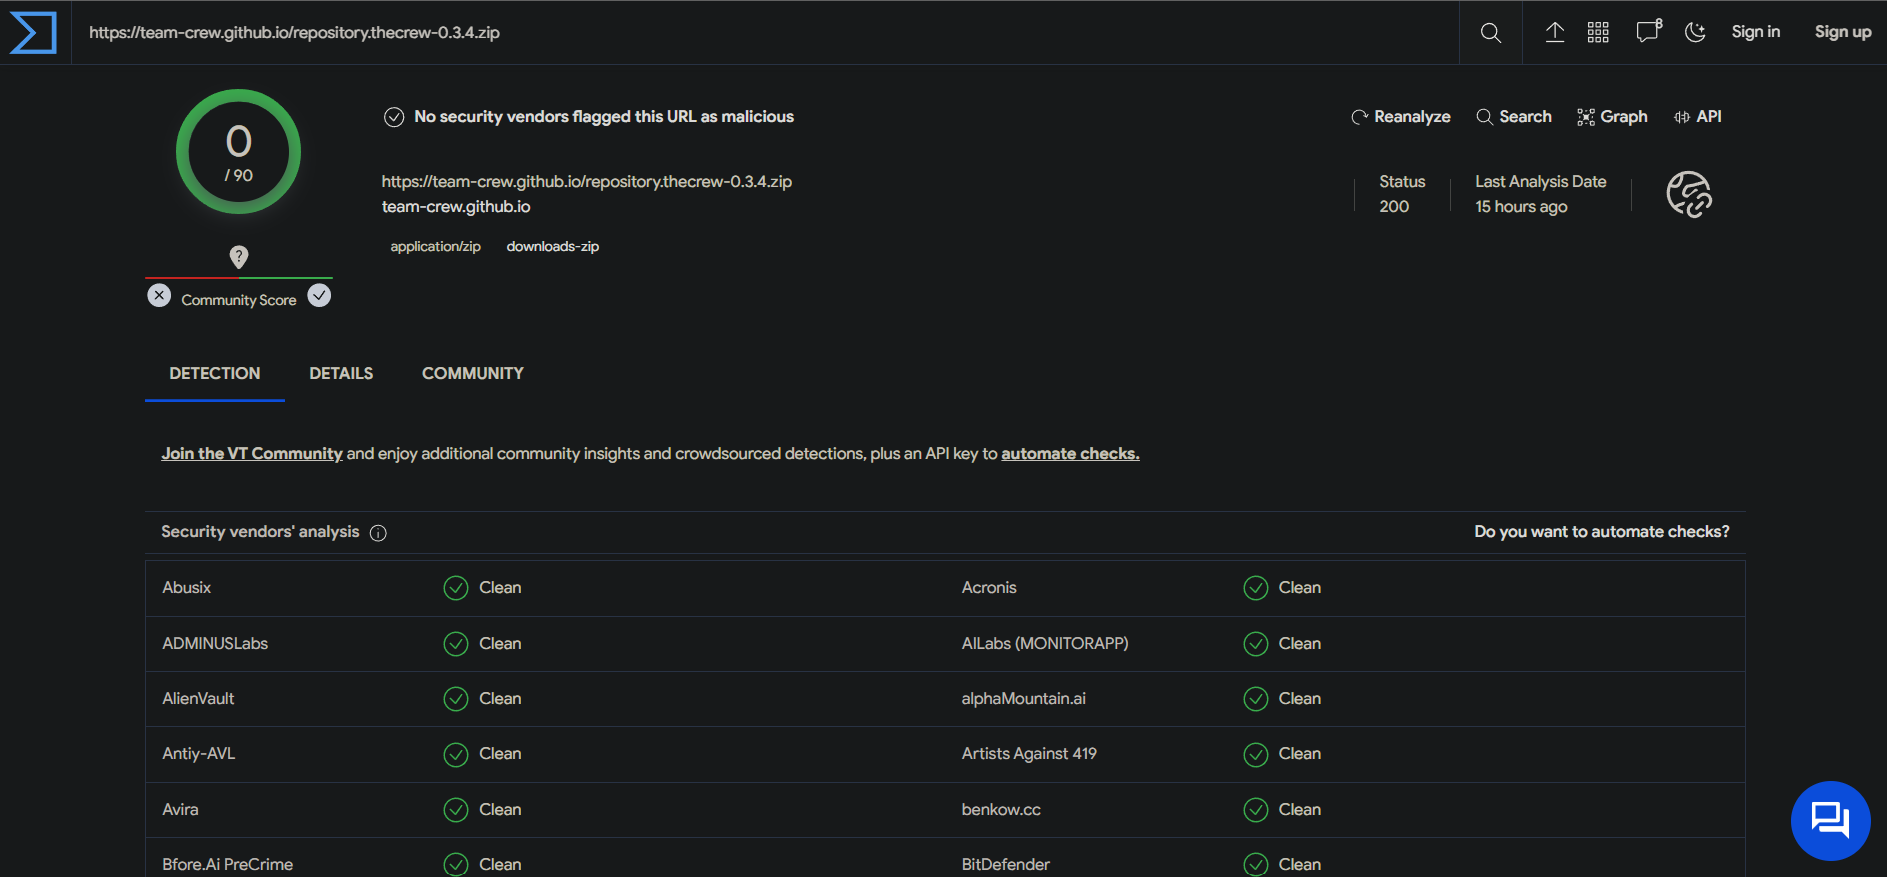The width and height of the screenshot is (1887, 877).
Task: Click the Status 200 value
Action: [1394, 207]
